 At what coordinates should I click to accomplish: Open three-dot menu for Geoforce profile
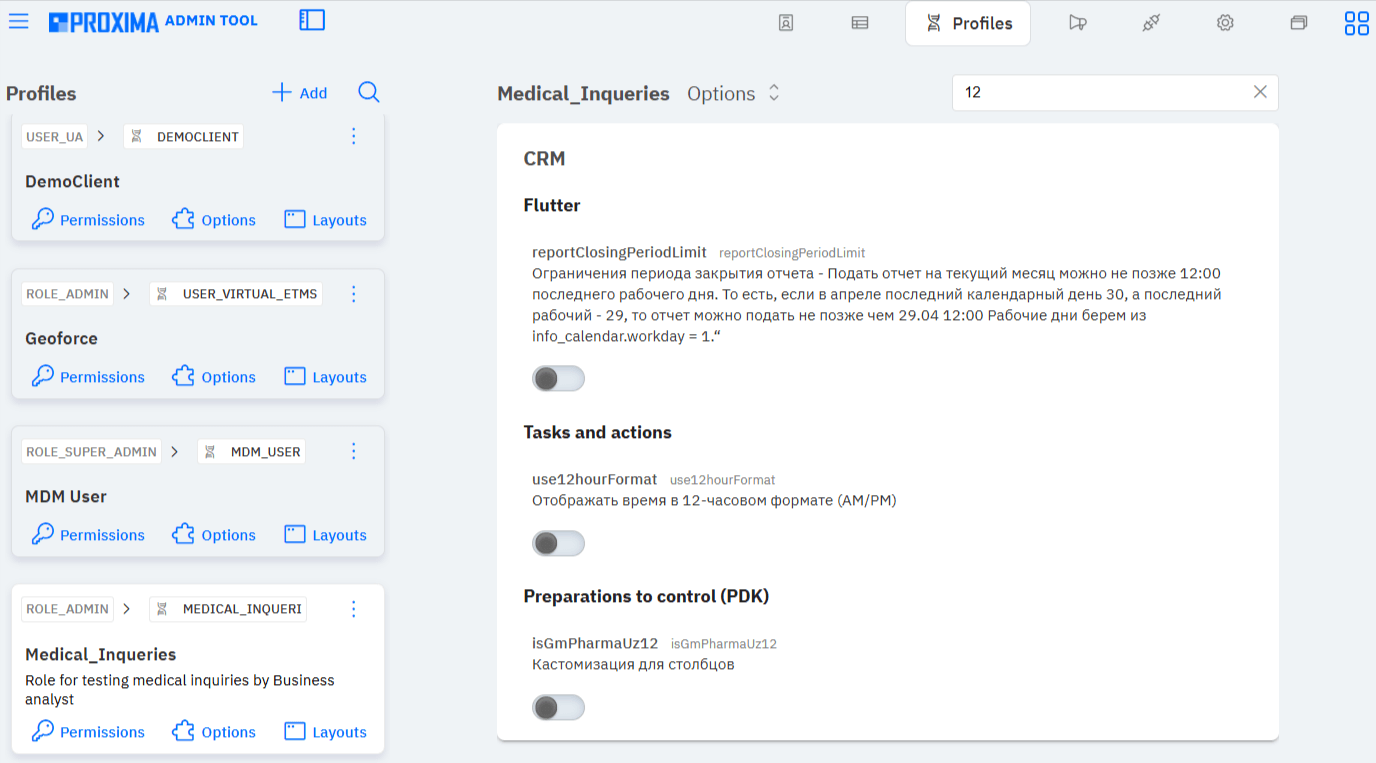point(353,294)
